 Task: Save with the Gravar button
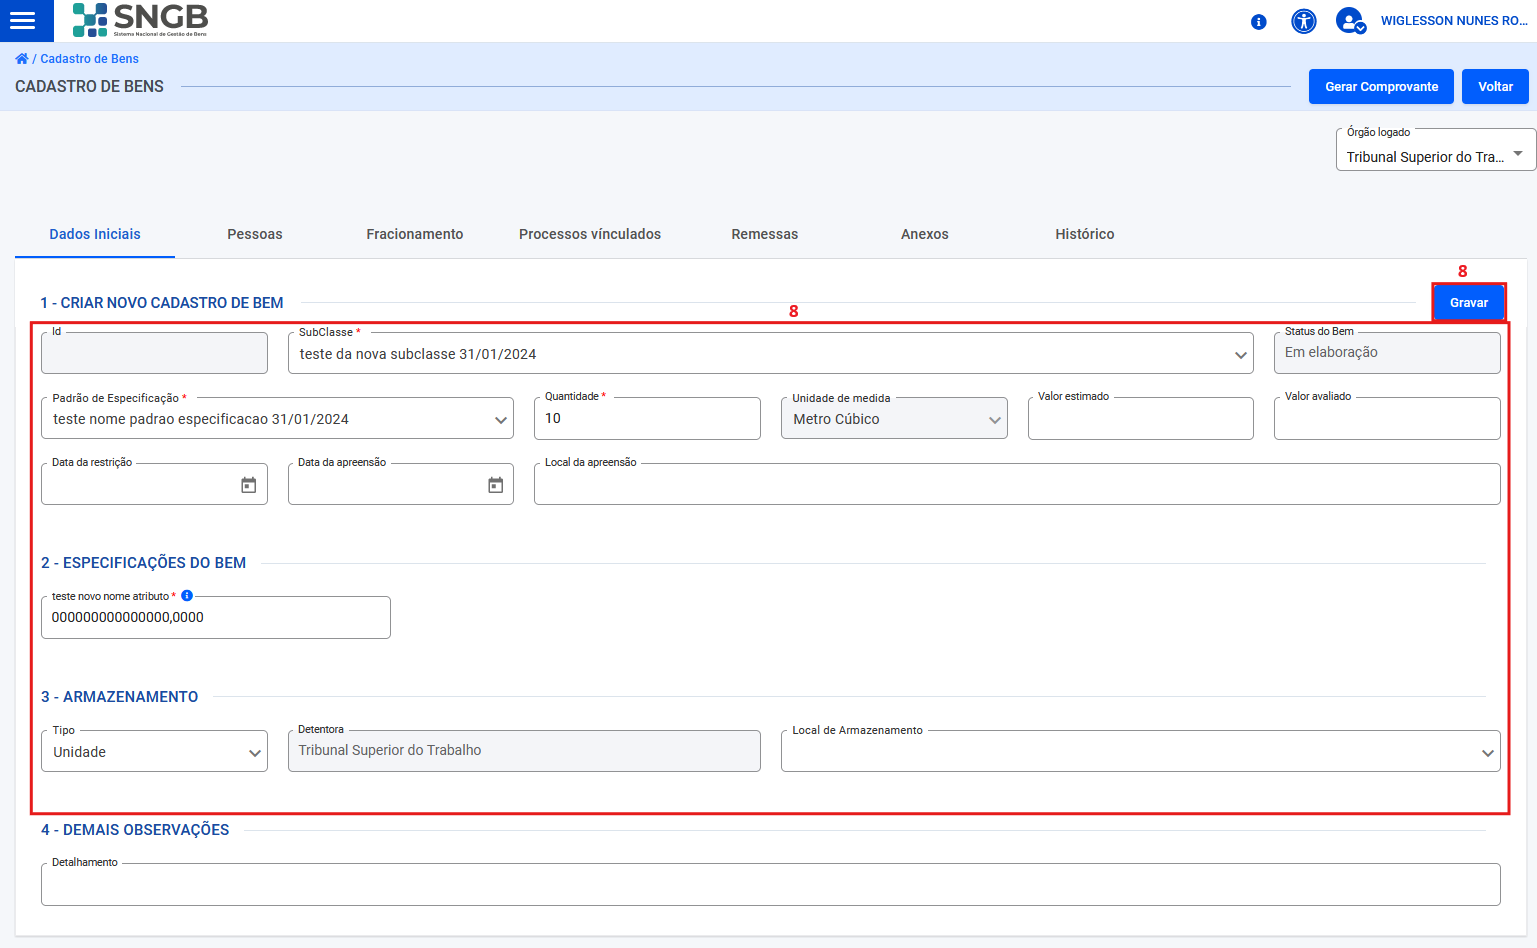tap(1469, 302)
